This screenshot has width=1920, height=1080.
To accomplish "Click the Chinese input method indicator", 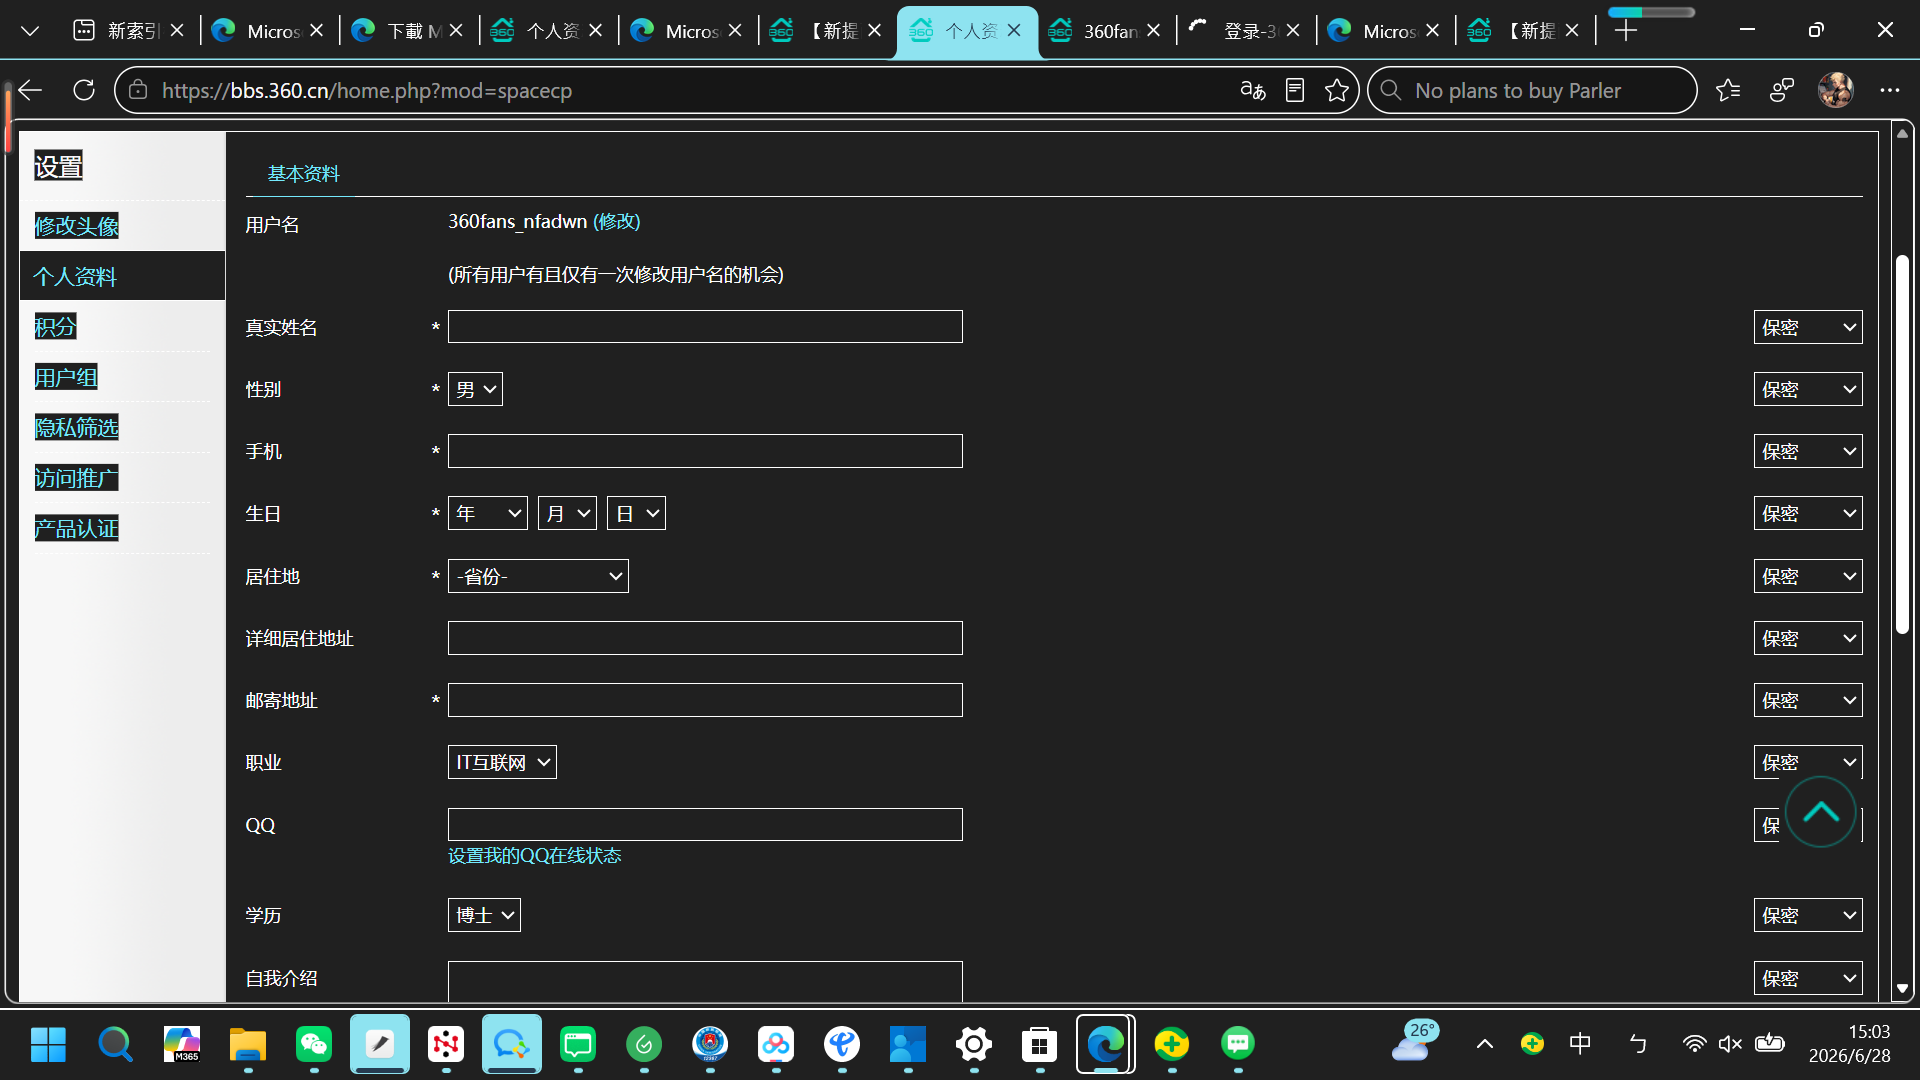I will point(1580,1044).
